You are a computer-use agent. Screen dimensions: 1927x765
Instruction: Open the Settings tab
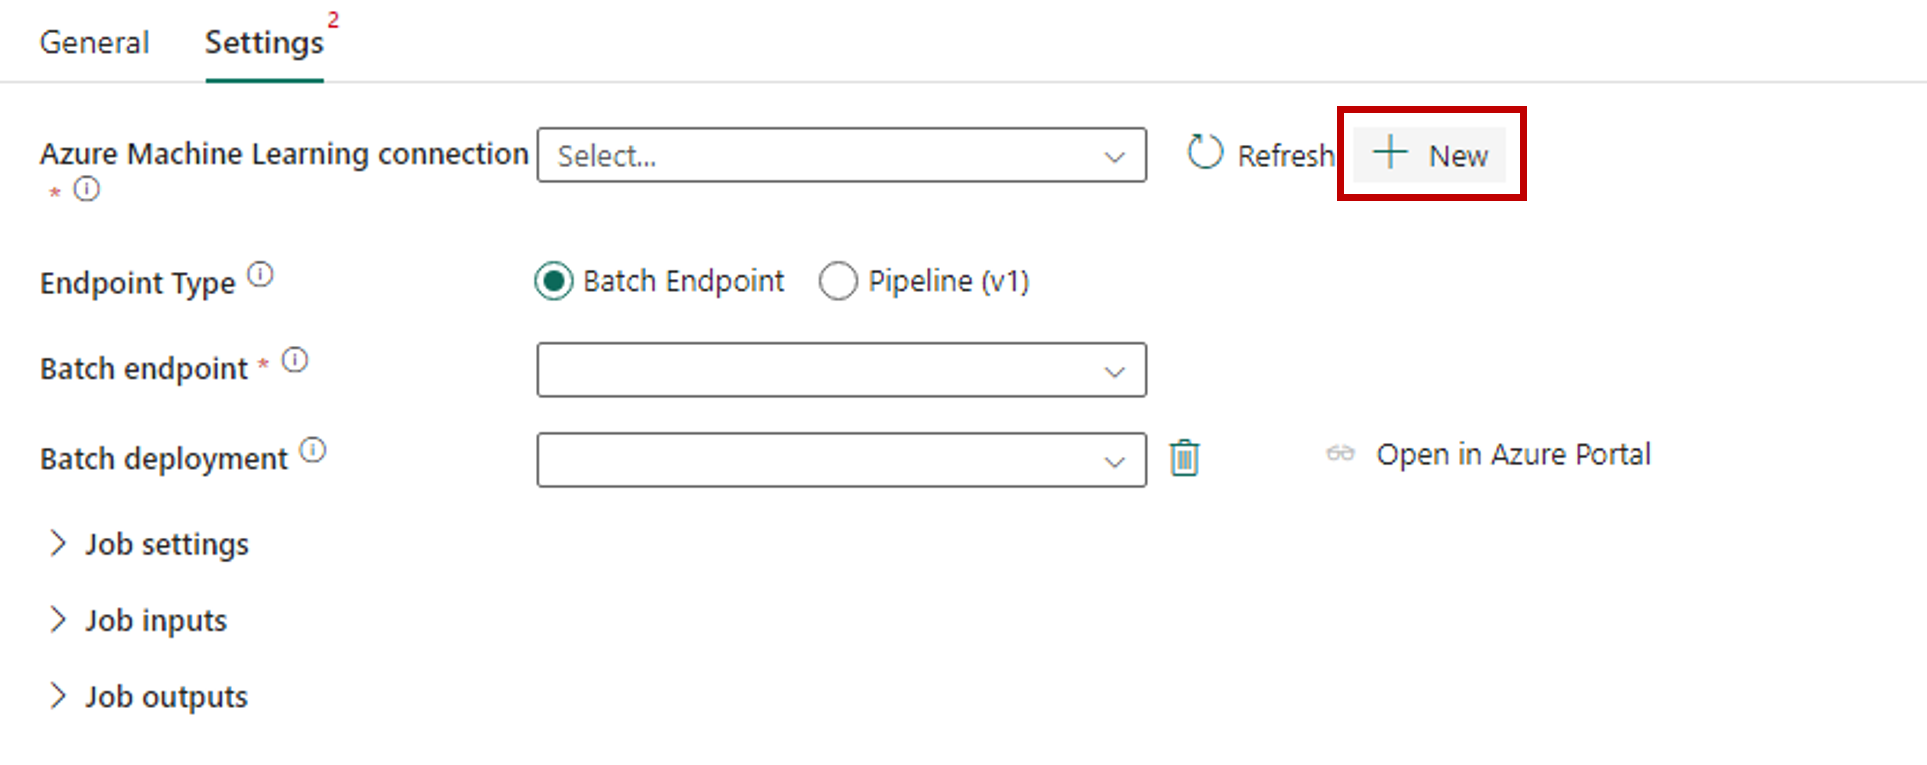tap(263, 42)
